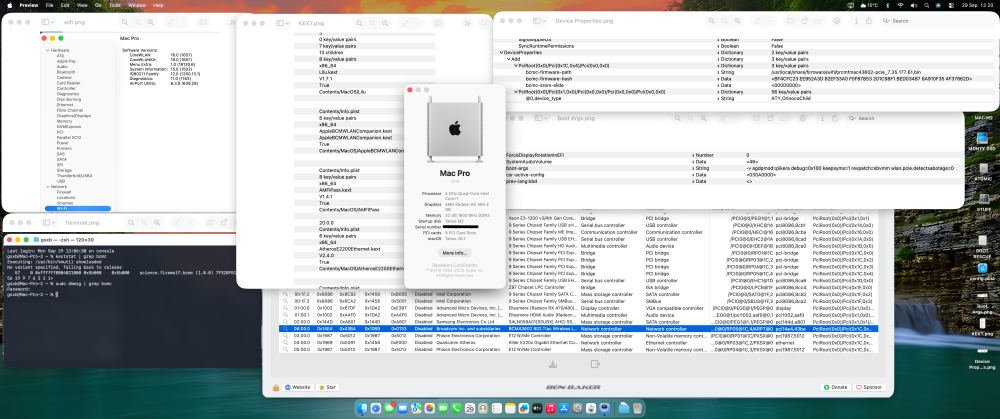Click the Website button in Hackintool
1000x419 pixels.
(x=298, y=387)
